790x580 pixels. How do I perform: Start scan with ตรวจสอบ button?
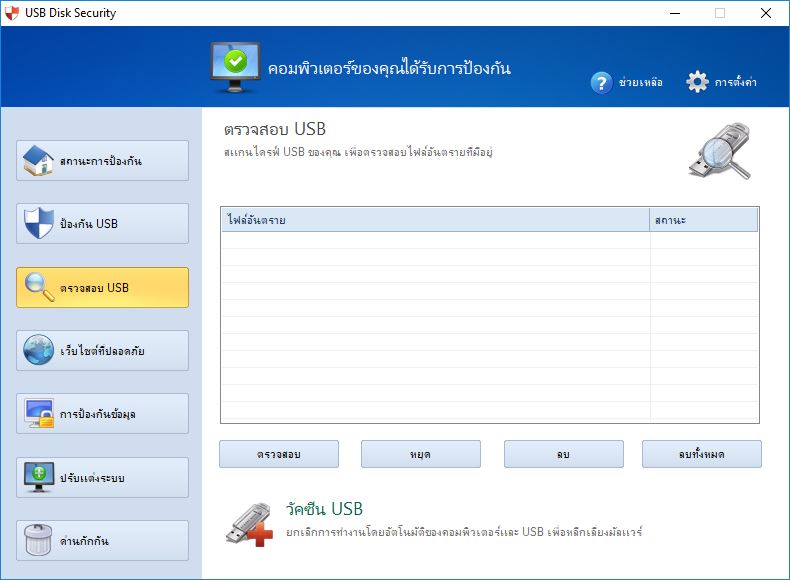[279, 454]
